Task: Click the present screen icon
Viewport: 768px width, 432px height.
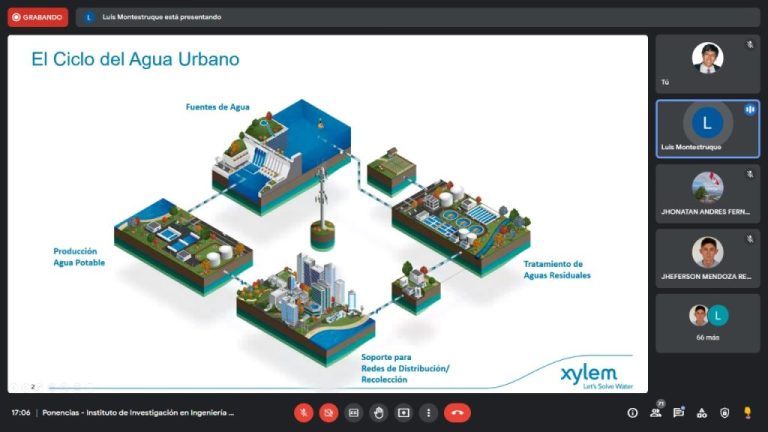Action: tap(404, 412)
